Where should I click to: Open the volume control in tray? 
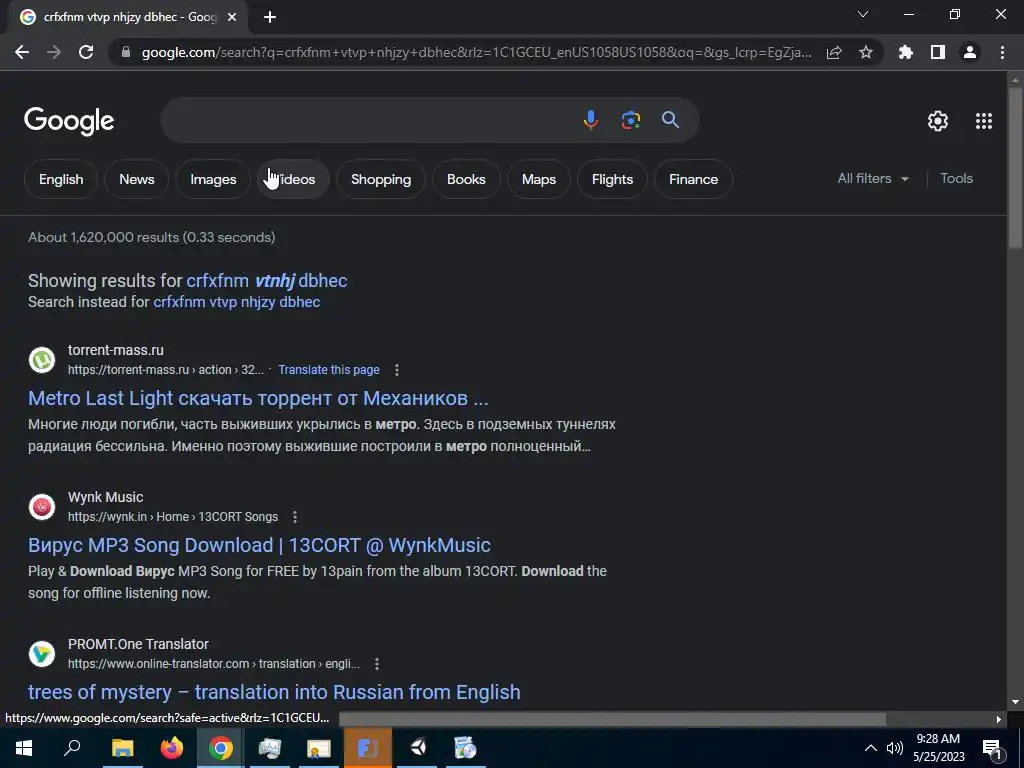(x=895, y=748)
